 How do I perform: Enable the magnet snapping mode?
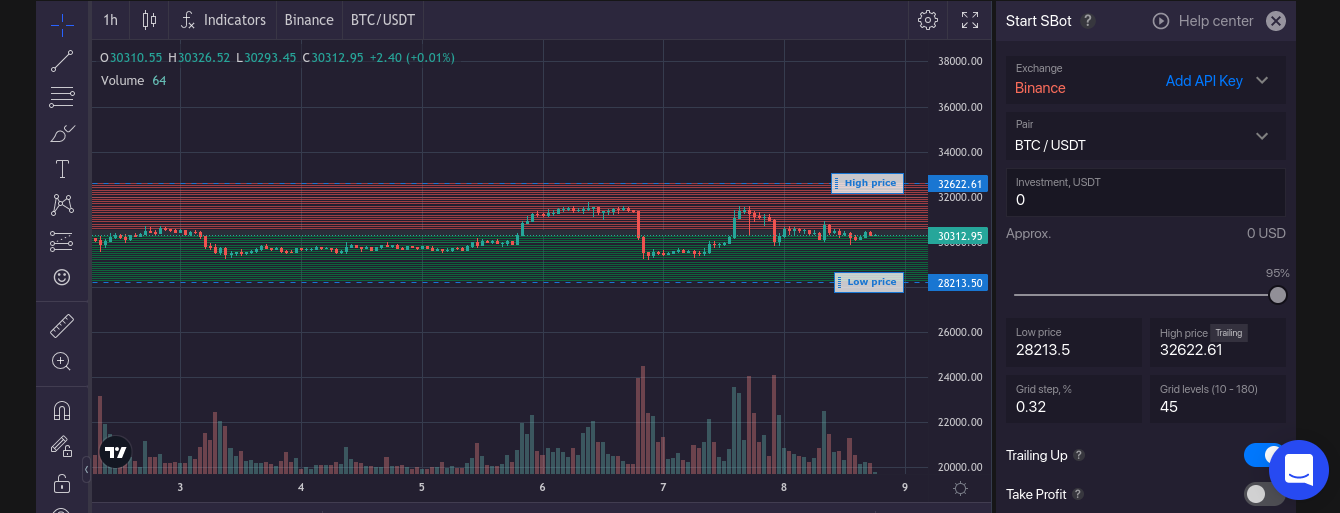(x=62, y=411)
